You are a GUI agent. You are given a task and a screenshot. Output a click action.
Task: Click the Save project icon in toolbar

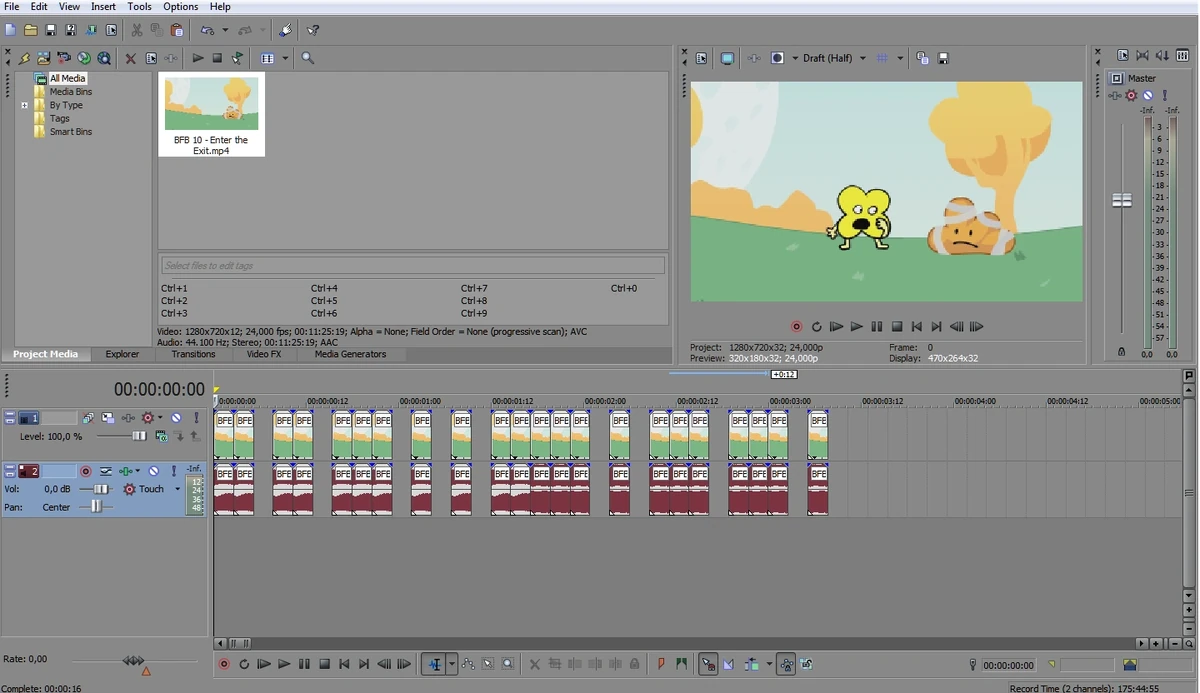[50, 30]
